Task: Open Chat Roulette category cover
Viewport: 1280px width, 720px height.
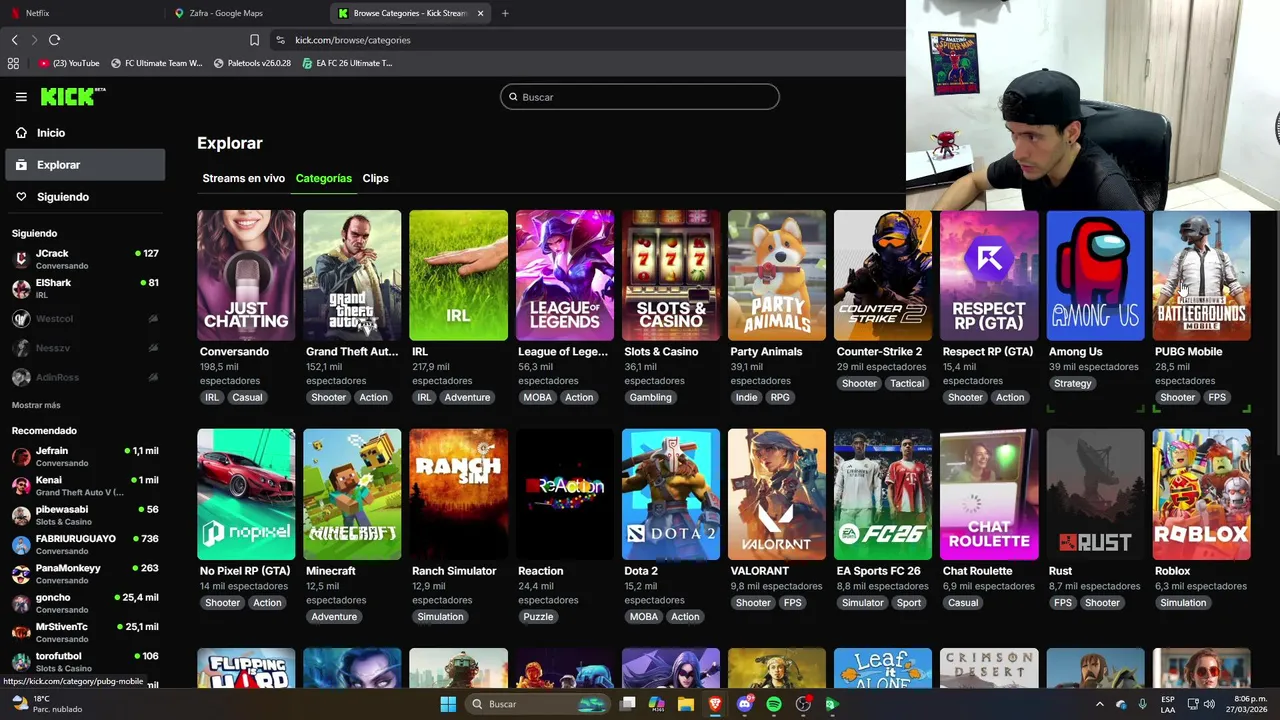Action: click(989, 494)
